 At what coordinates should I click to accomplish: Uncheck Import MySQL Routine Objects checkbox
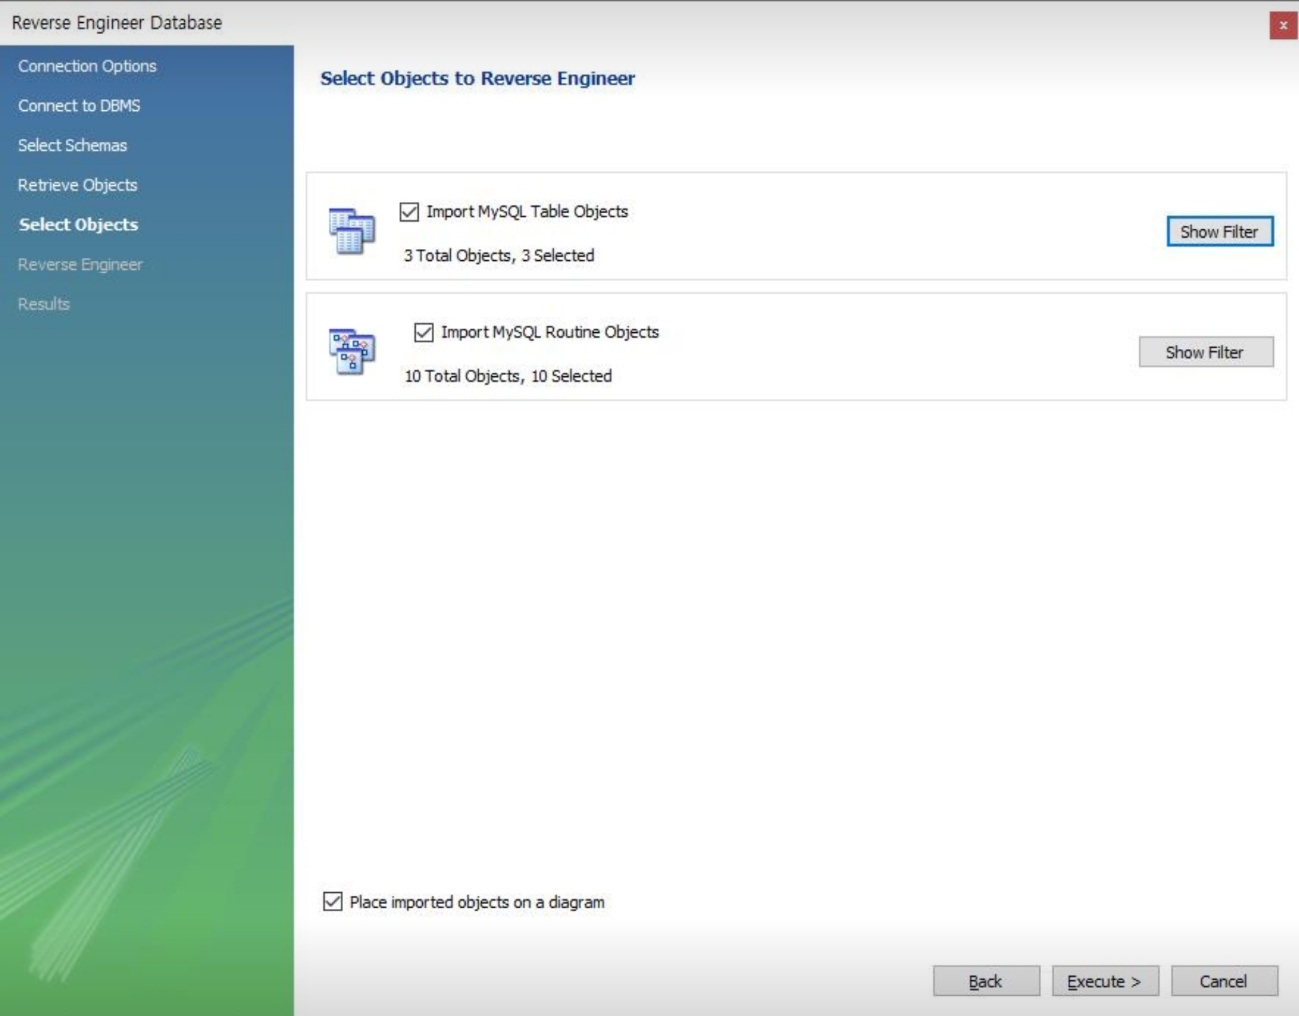(x=424, y=332)
